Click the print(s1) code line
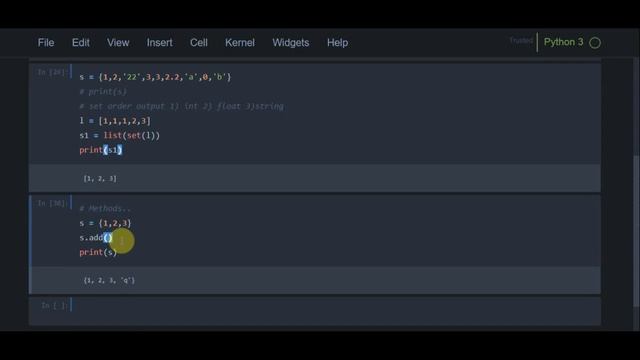Screen dimensions: 640x360 point(100,150)
